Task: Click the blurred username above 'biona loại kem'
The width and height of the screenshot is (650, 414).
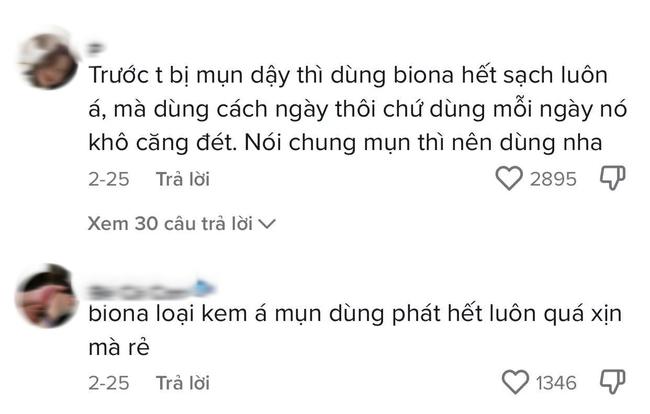Action: (x=140, y=283)
